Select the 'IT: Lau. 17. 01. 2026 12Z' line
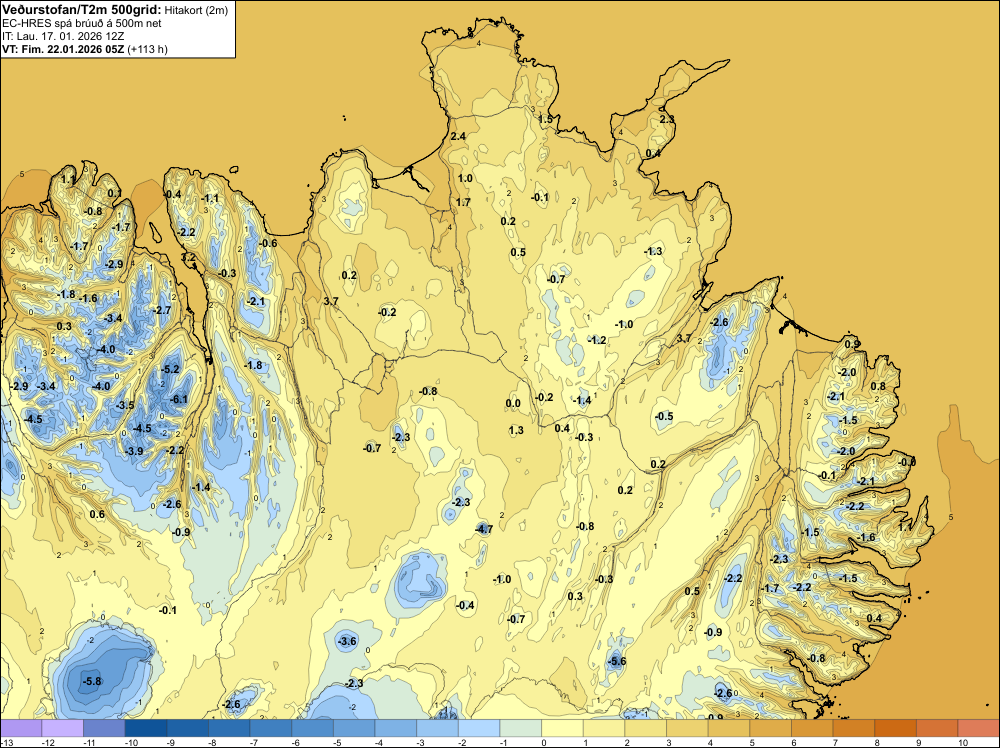 pos(63,36)
